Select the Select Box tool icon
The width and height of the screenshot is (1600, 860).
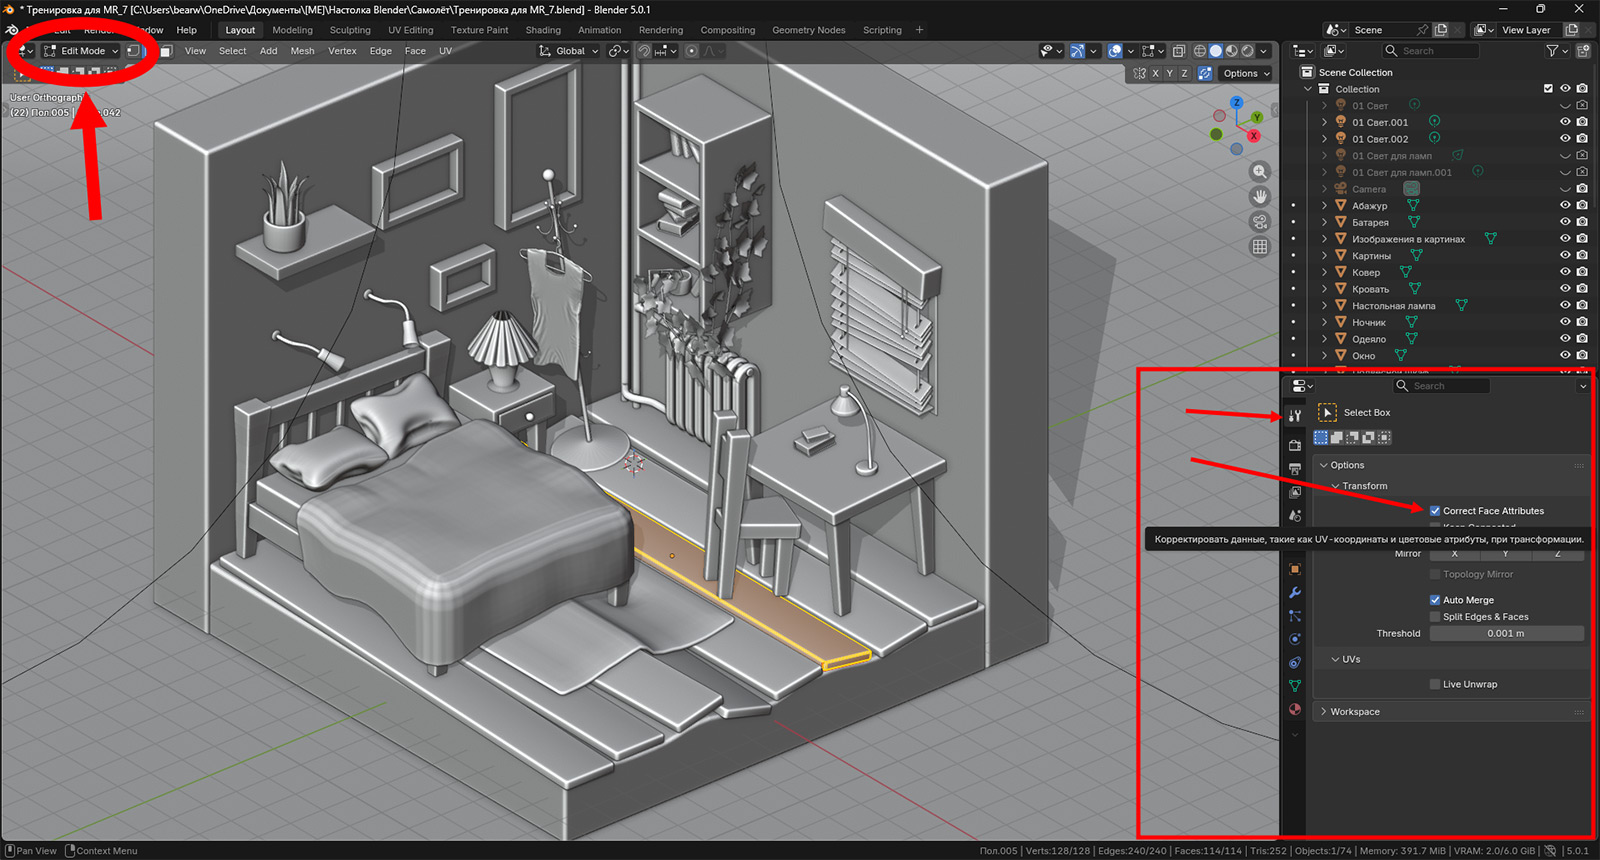(1328, 413)
